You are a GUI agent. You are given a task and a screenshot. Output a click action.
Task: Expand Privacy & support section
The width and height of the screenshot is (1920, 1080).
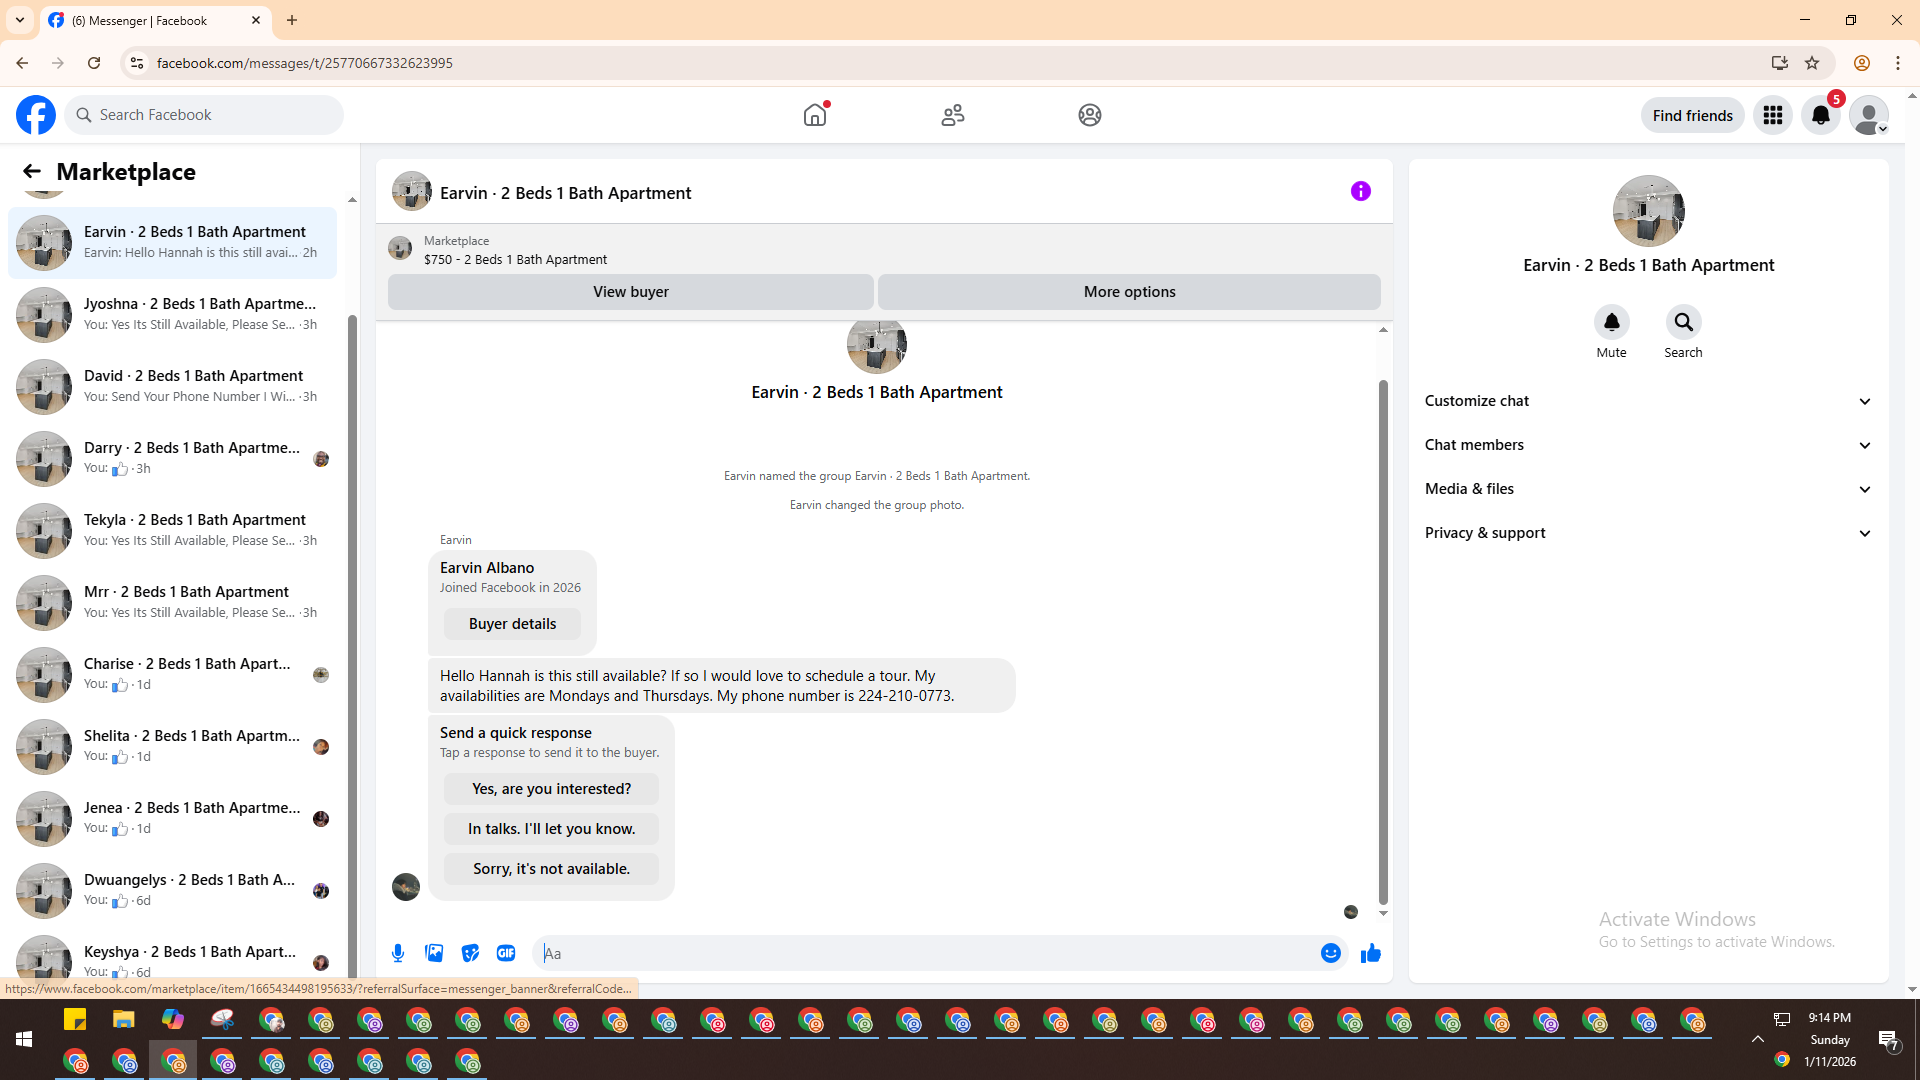(1649, 533)
